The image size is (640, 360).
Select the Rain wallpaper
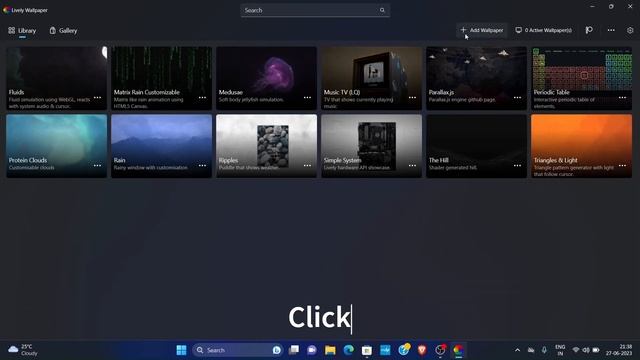(161, 146)
